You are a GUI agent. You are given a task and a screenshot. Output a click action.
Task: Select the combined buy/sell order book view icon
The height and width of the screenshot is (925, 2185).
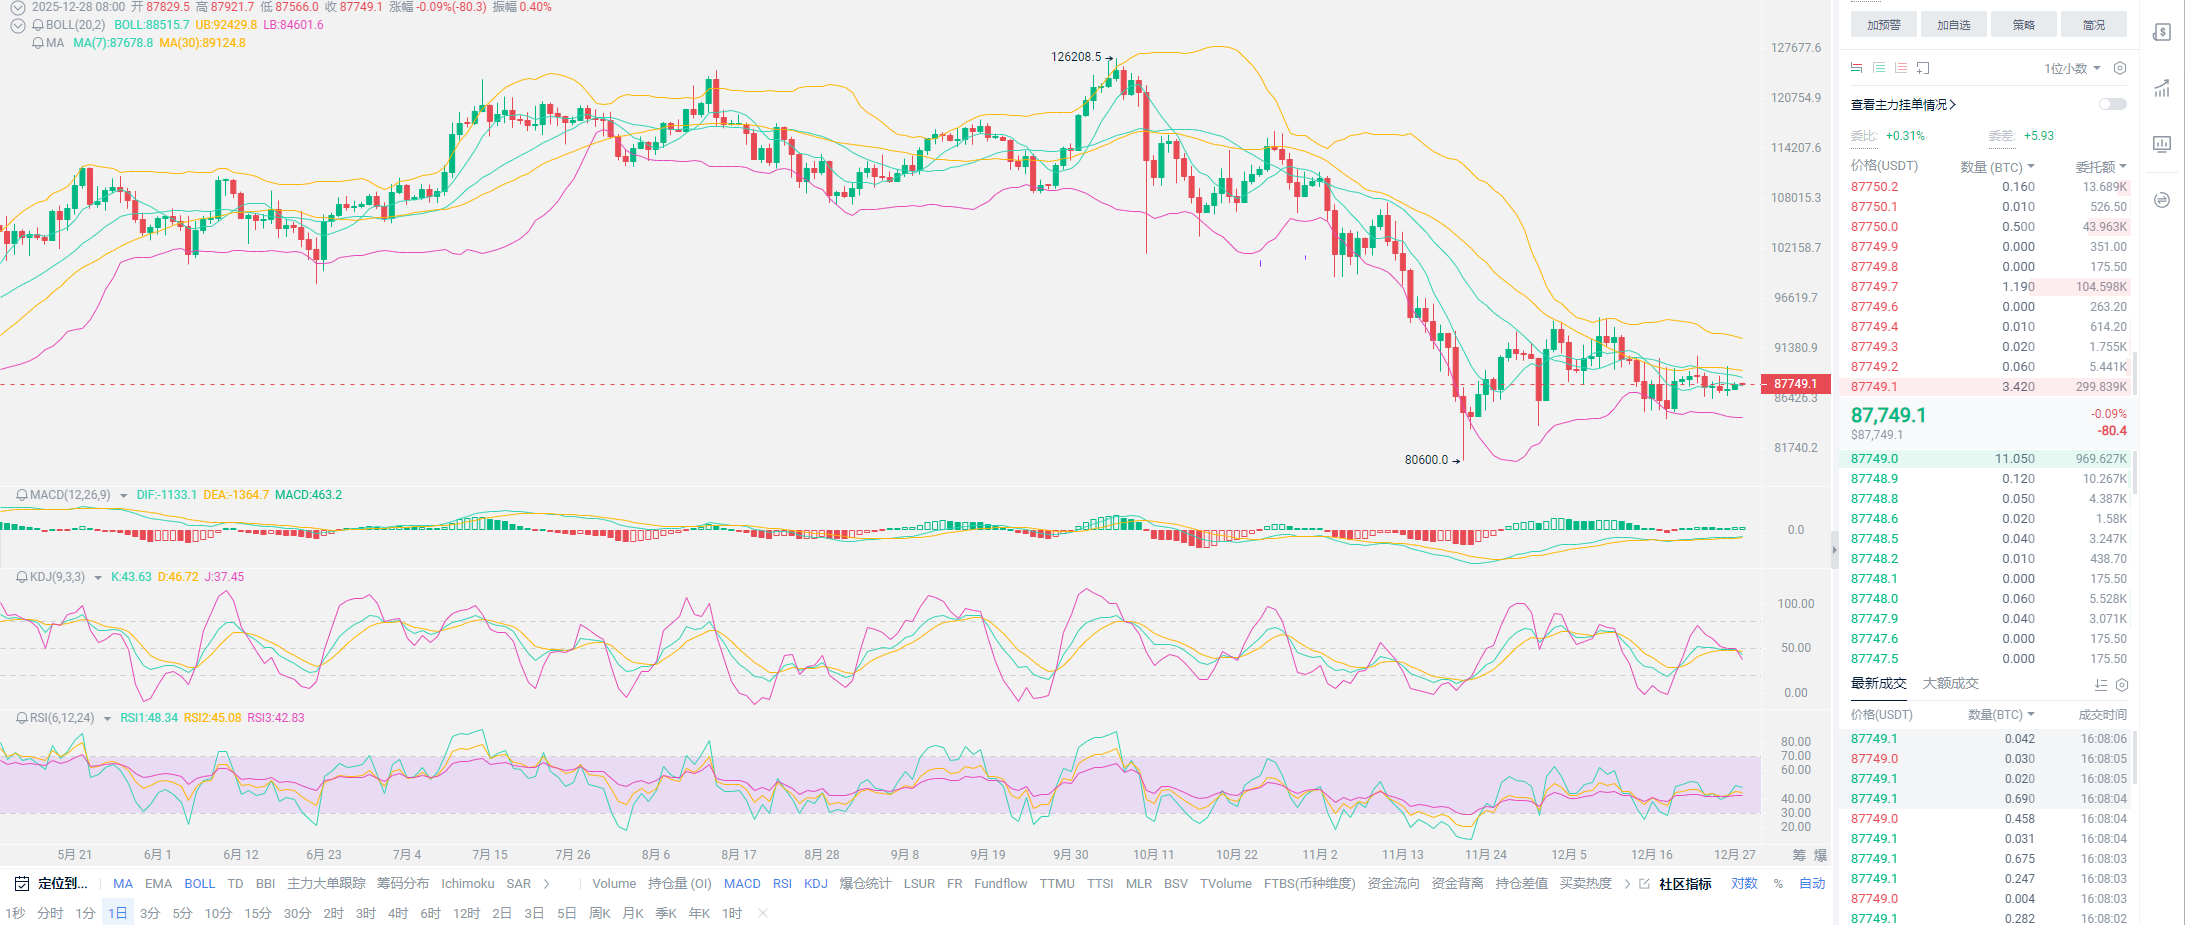[1856, 68]
